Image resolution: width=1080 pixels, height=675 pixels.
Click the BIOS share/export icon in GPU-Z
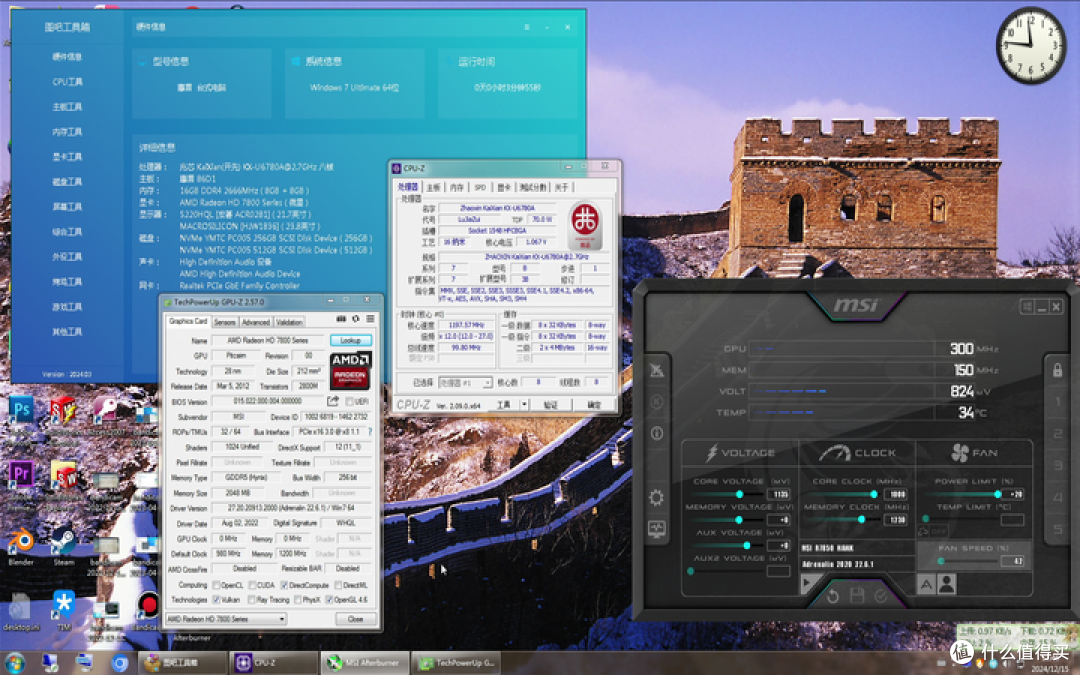pyautogui.click(x=333, y=401)
